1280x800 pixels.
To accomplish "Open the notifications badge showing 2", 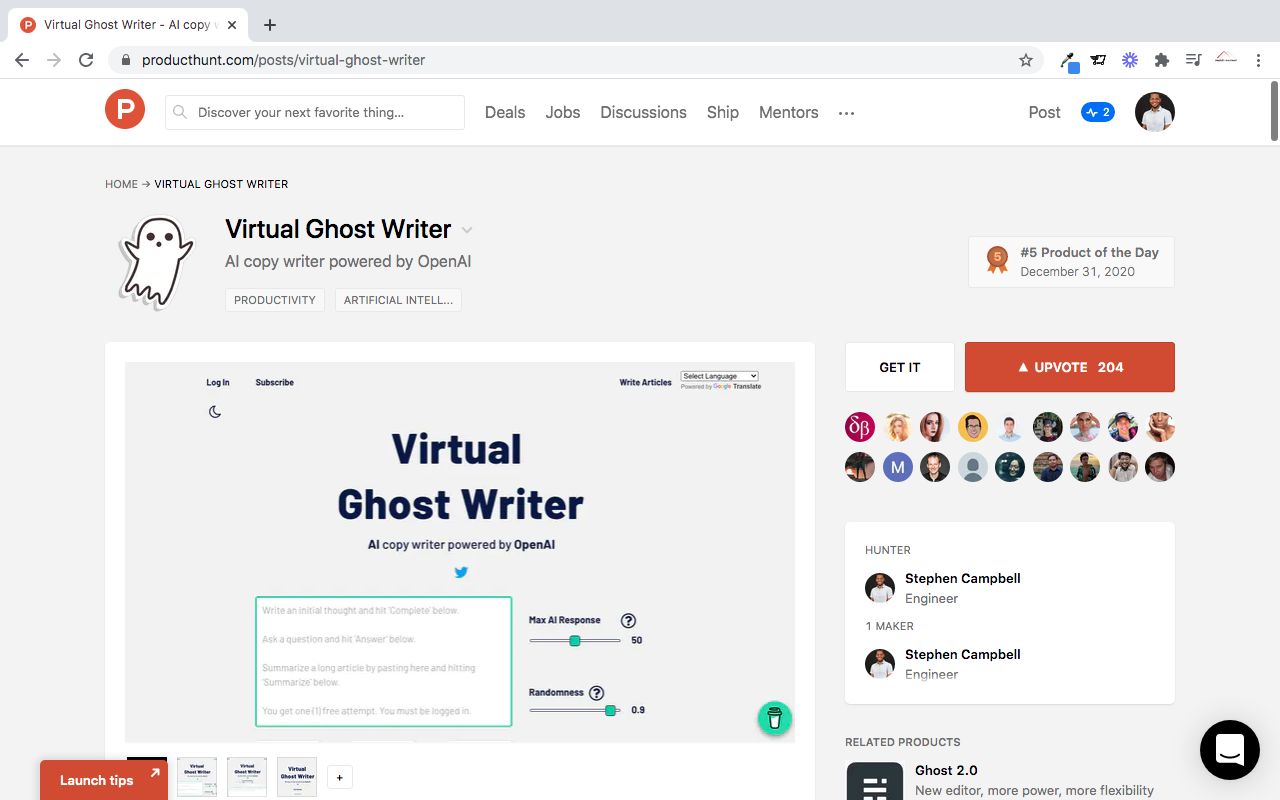I will 1098,112.
